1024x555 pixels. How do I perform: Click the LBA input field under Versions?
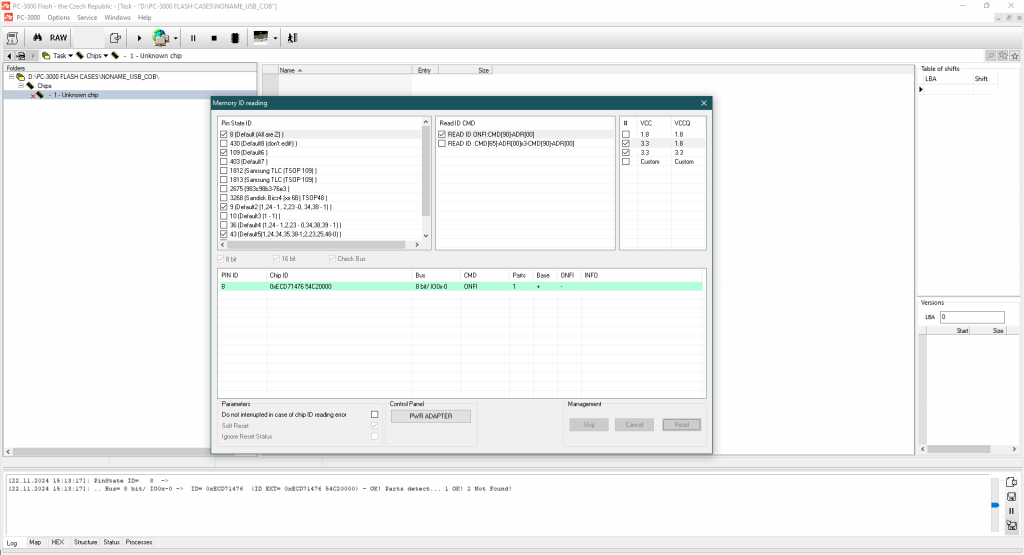click(x=971, y=317)
